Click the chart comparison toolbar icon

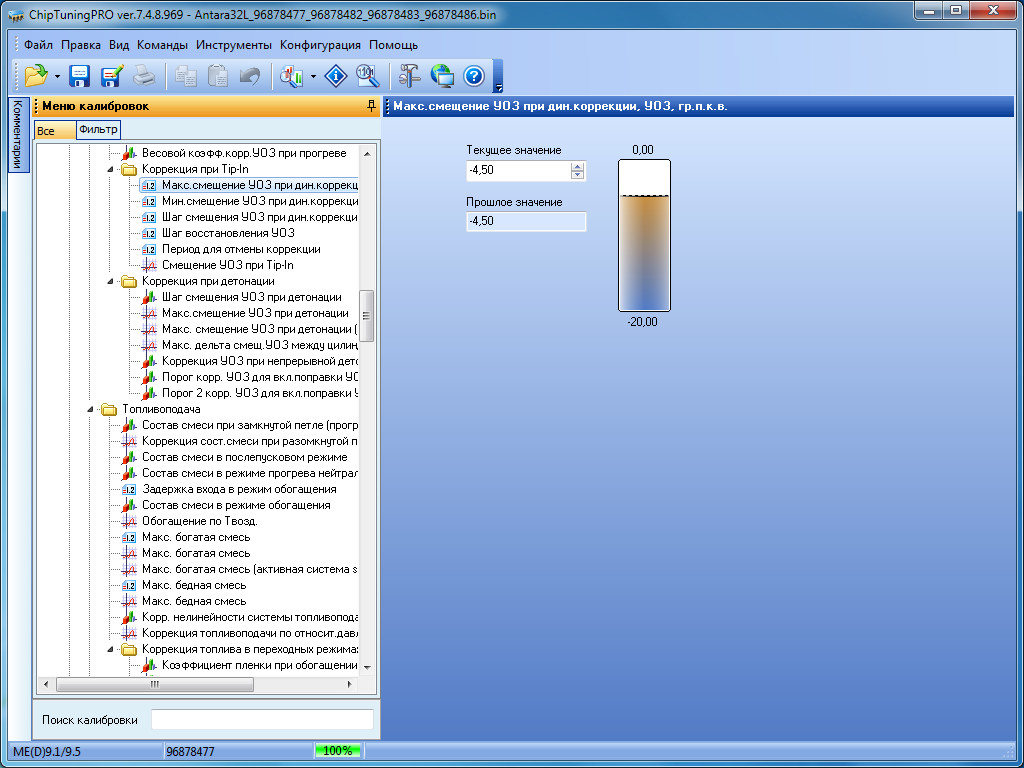[292, 75]
